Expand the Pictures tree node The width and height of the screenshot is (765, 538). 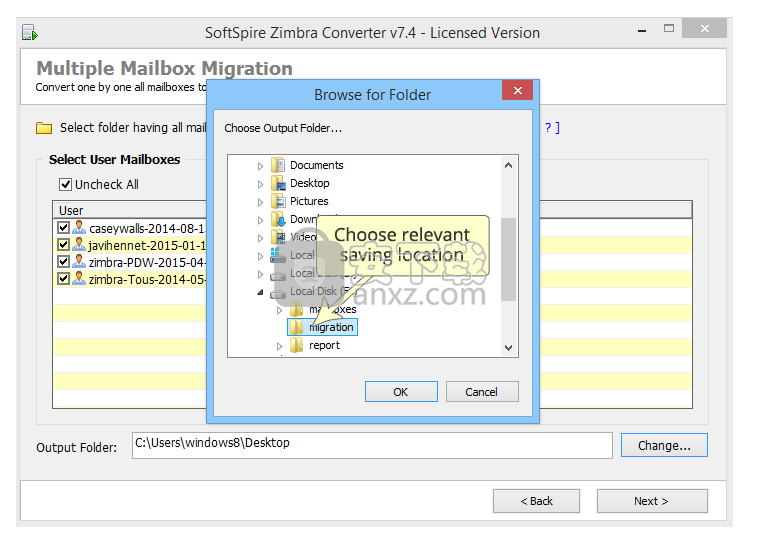pyautogui.click(x=260, y=202)
